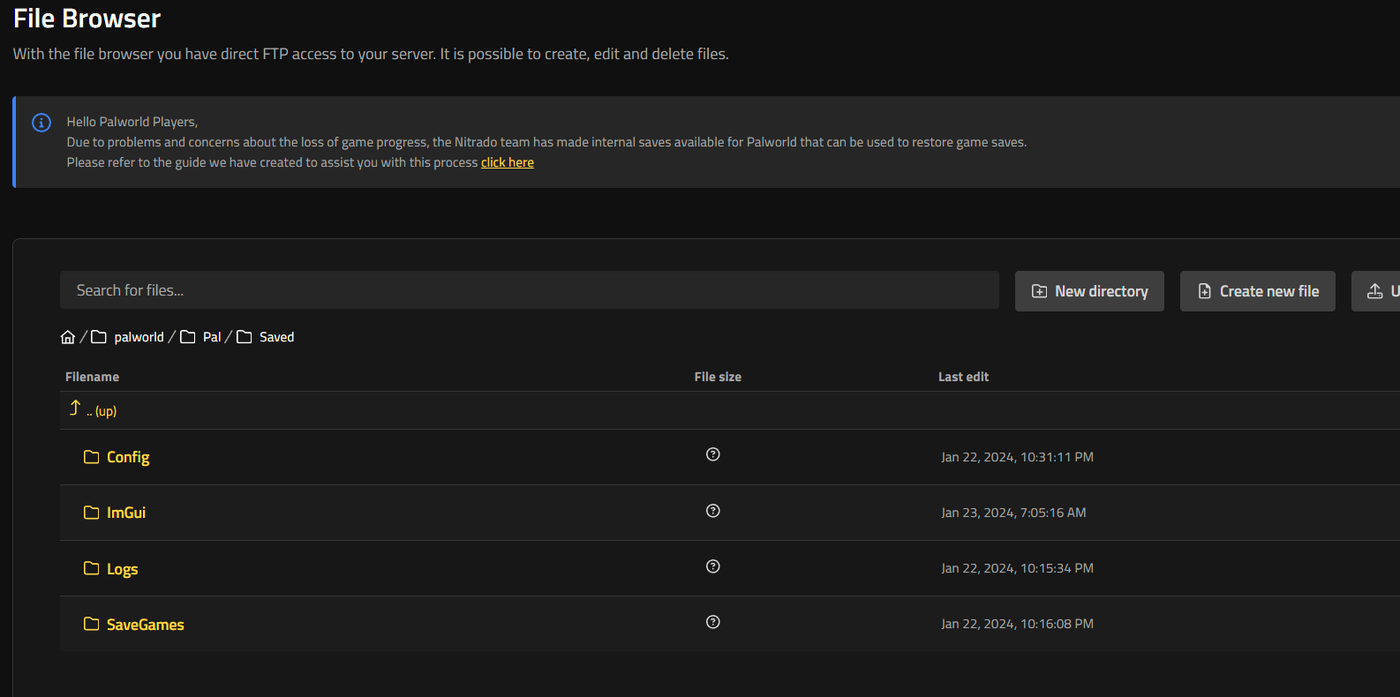This screenshot has width=1400, height=697.
Task: Click the home icon in breadcrumb path
Action: 68,337
